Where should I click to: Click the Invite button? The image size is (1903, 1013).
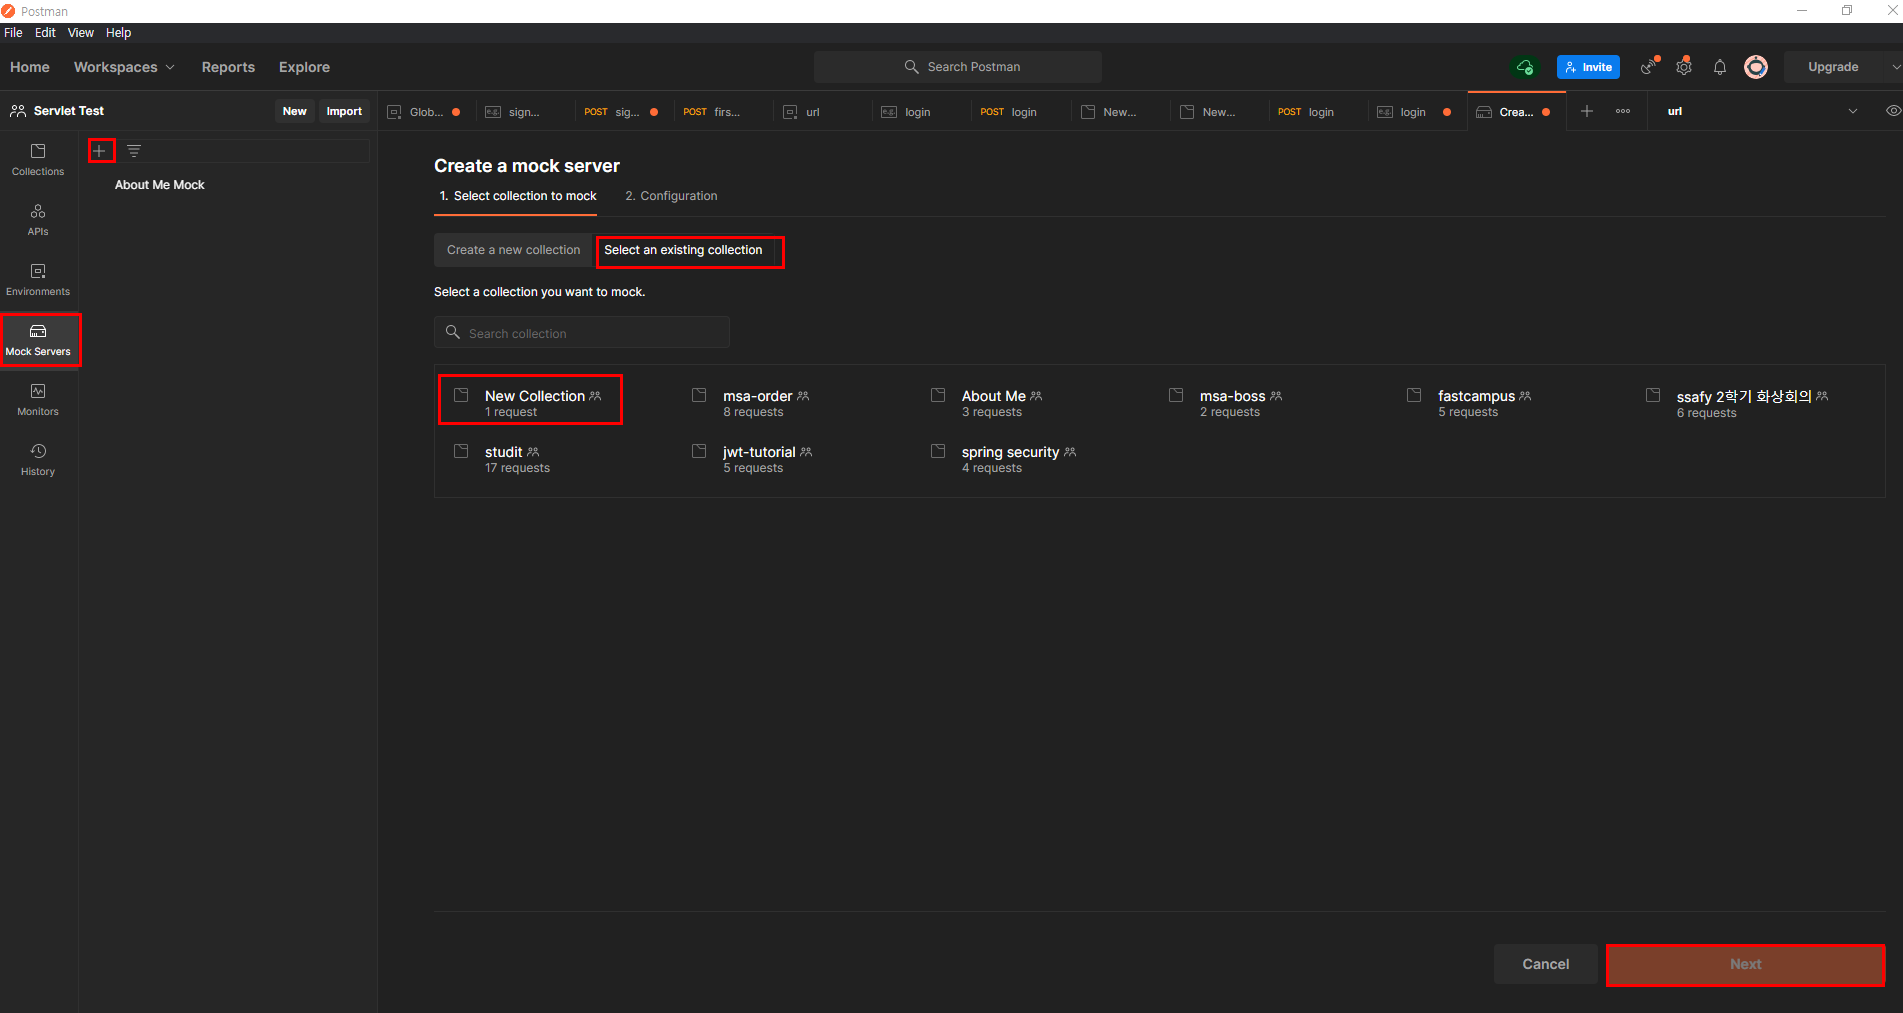click(1588, 67)
